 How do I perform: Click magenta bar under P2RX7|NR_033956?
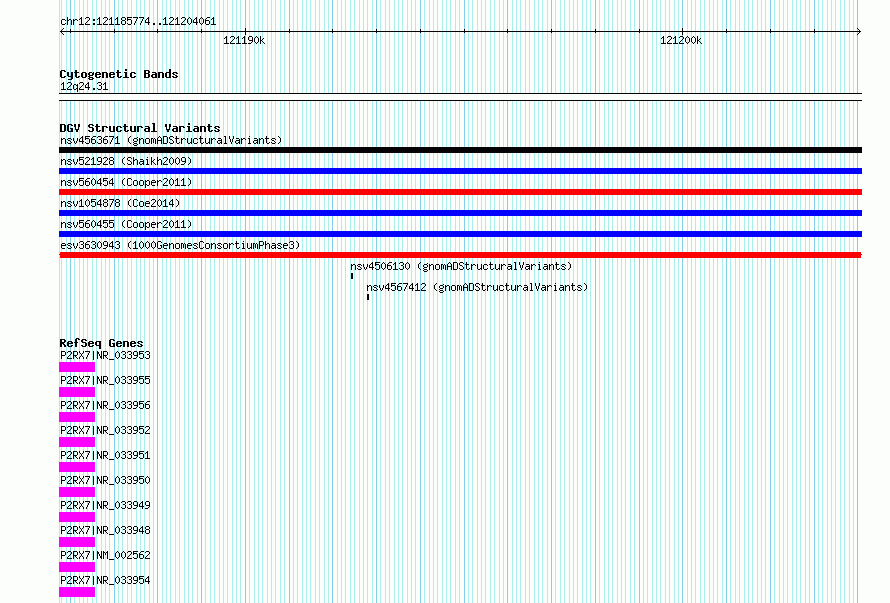(77, 417)
